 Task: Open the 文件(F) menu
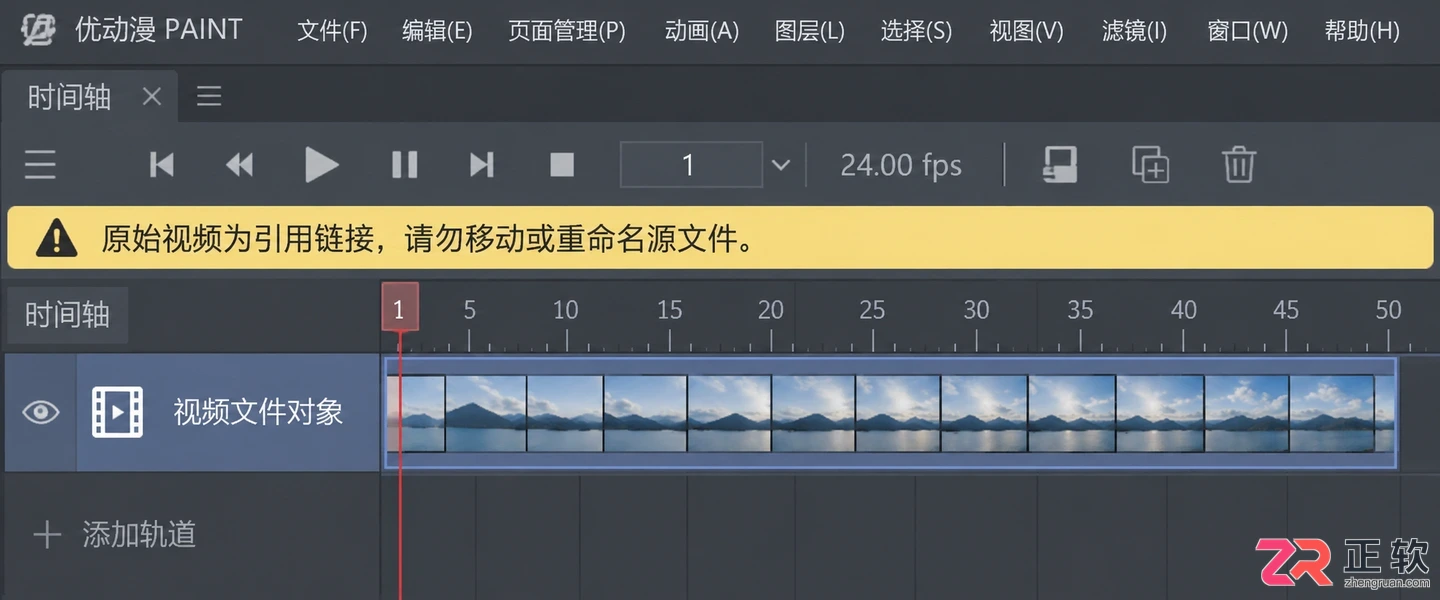tap(332, 31)
